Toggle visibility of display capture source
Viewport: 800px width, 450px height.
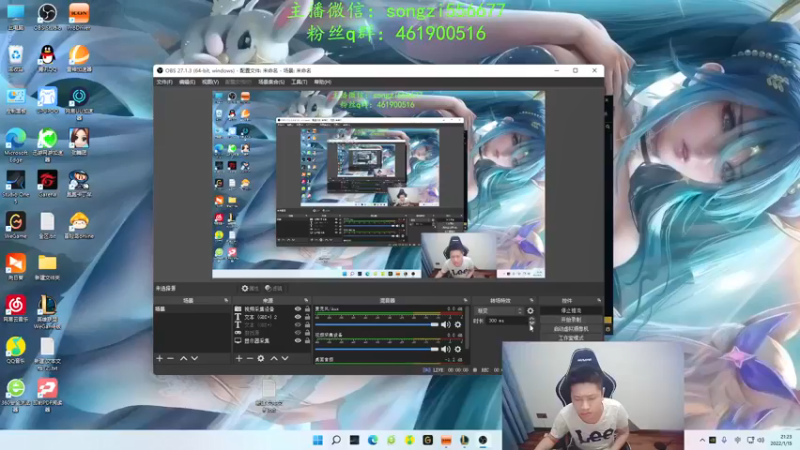pos(298,340)
